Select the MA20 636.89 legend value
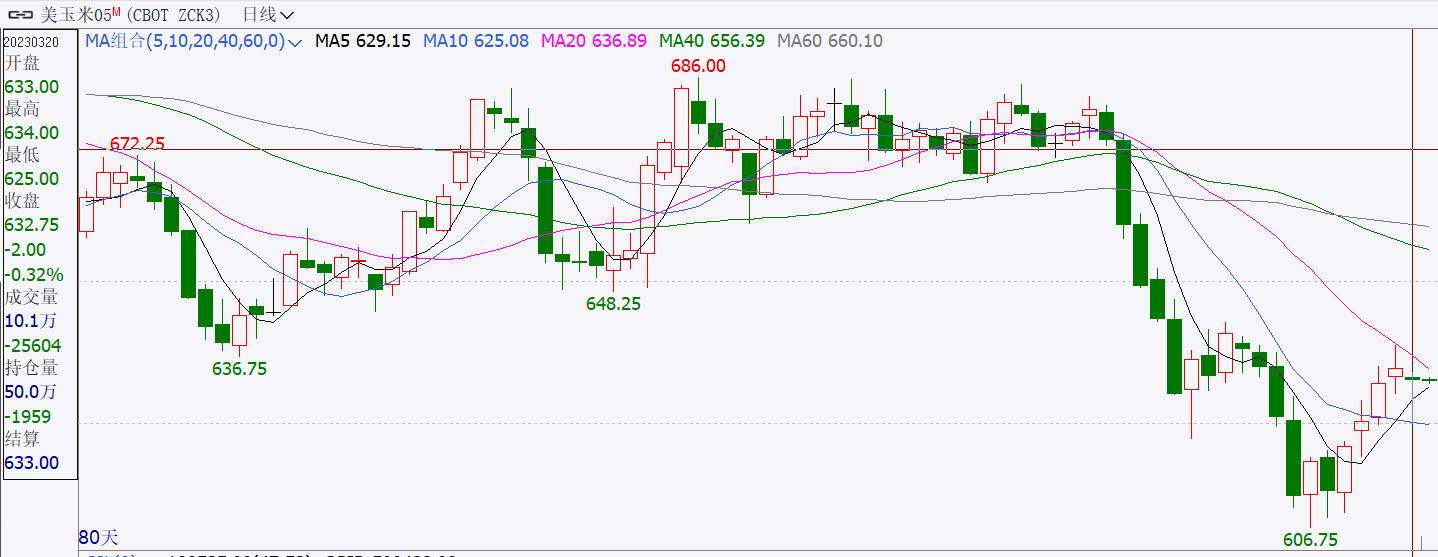Image resolution: width=1438 pixels, height=557 pixels. click(x=595, y=41)
